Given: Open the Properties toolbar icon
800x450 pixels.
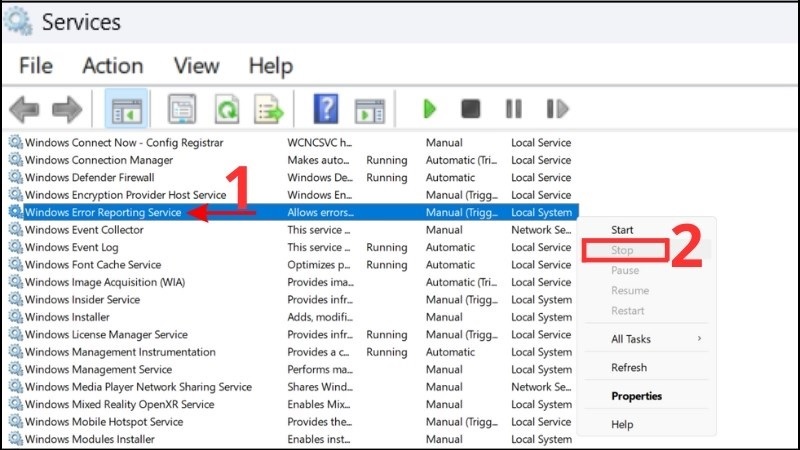Looking at the screenshot, I should coord(182,109).
